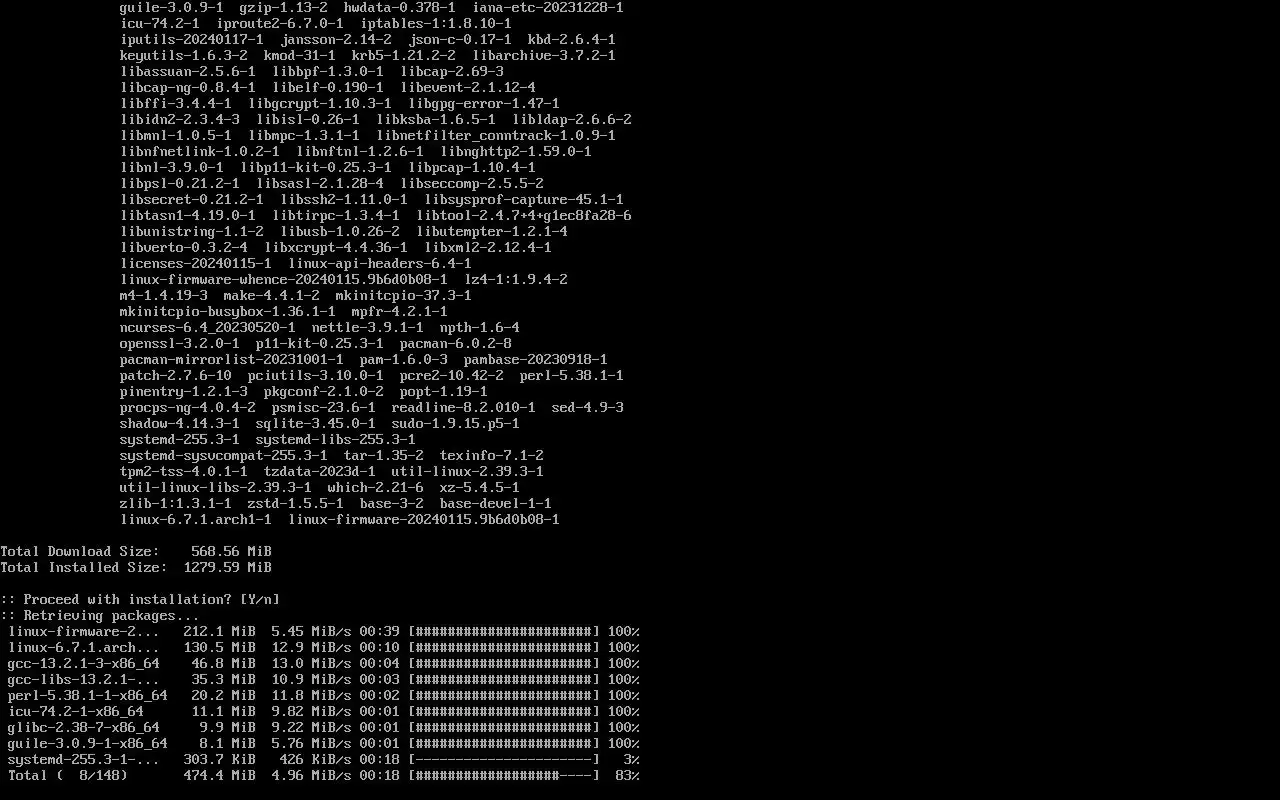Click the systemd-sysvcompat-255.3-1 package name
This screenshot has width=1280, height=800.
pyautogui.click(x=224, y=456)
